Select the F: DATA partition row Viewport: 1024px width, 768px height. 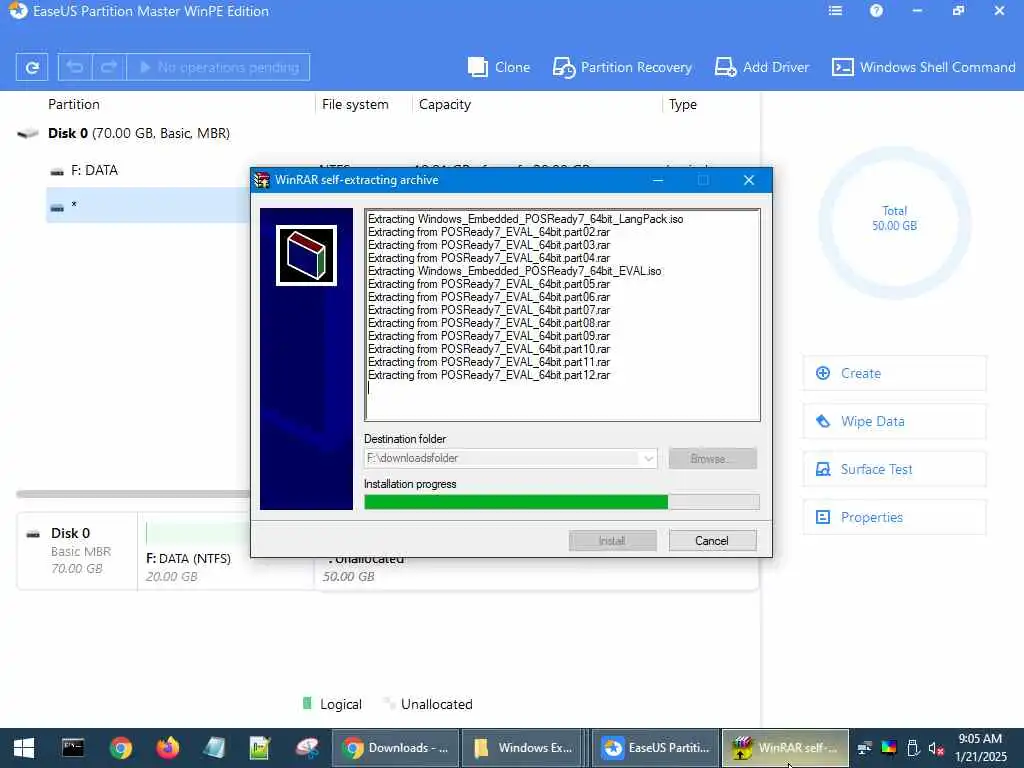coord(148,170)
